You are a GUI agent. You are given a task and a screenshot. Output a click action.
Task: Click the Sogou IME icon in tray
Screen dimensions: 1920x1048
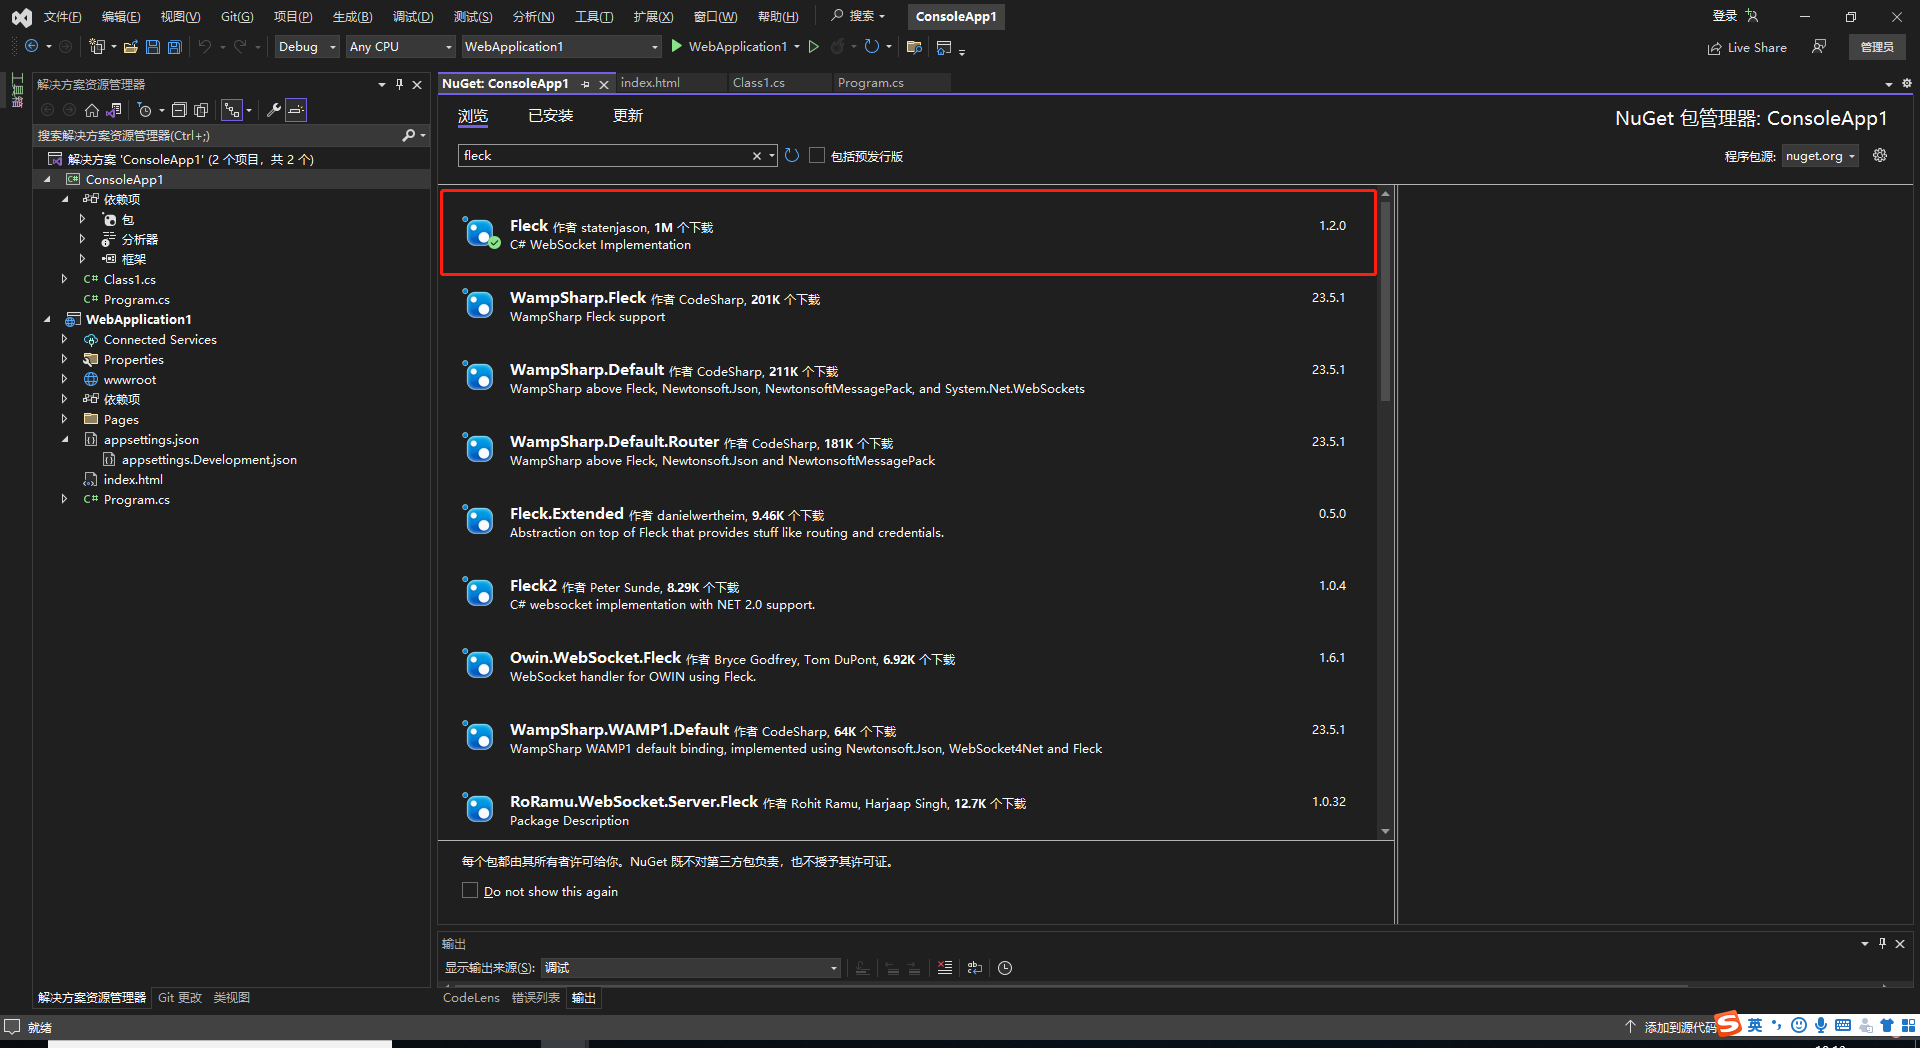(1728, 1024)
